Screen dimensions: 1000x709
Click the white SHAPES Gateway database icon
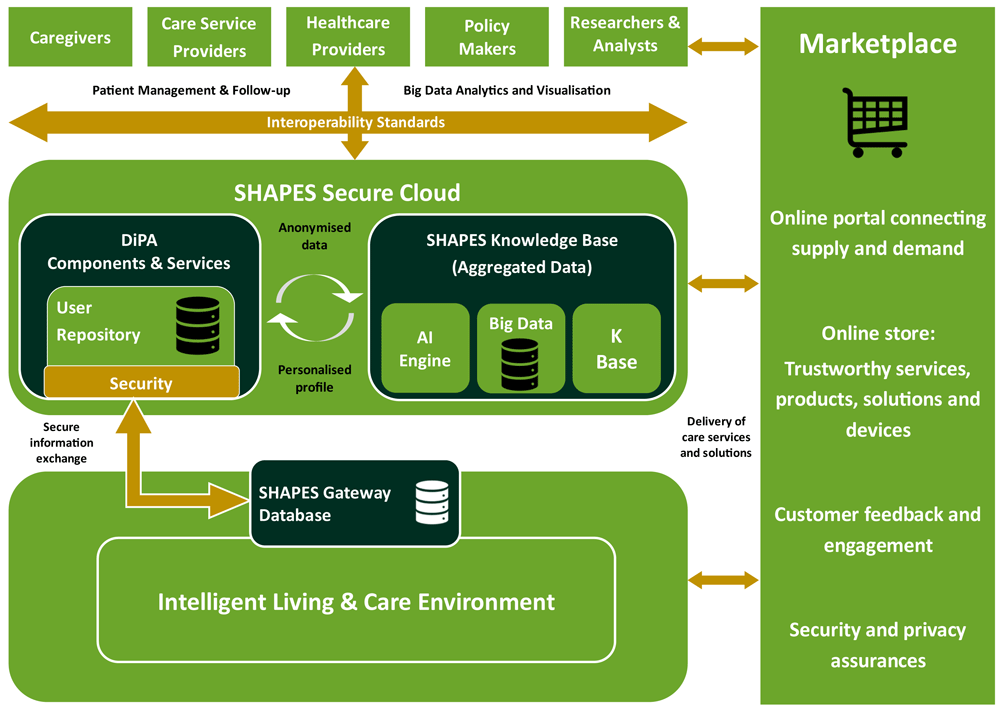coord(432,502)
